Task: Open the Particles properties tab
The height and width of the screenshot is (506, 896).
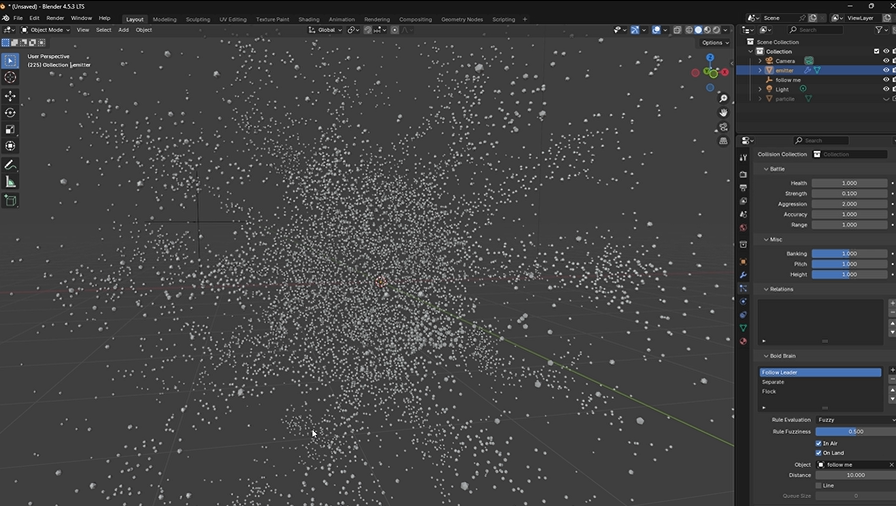Action: tap(743, 288)
